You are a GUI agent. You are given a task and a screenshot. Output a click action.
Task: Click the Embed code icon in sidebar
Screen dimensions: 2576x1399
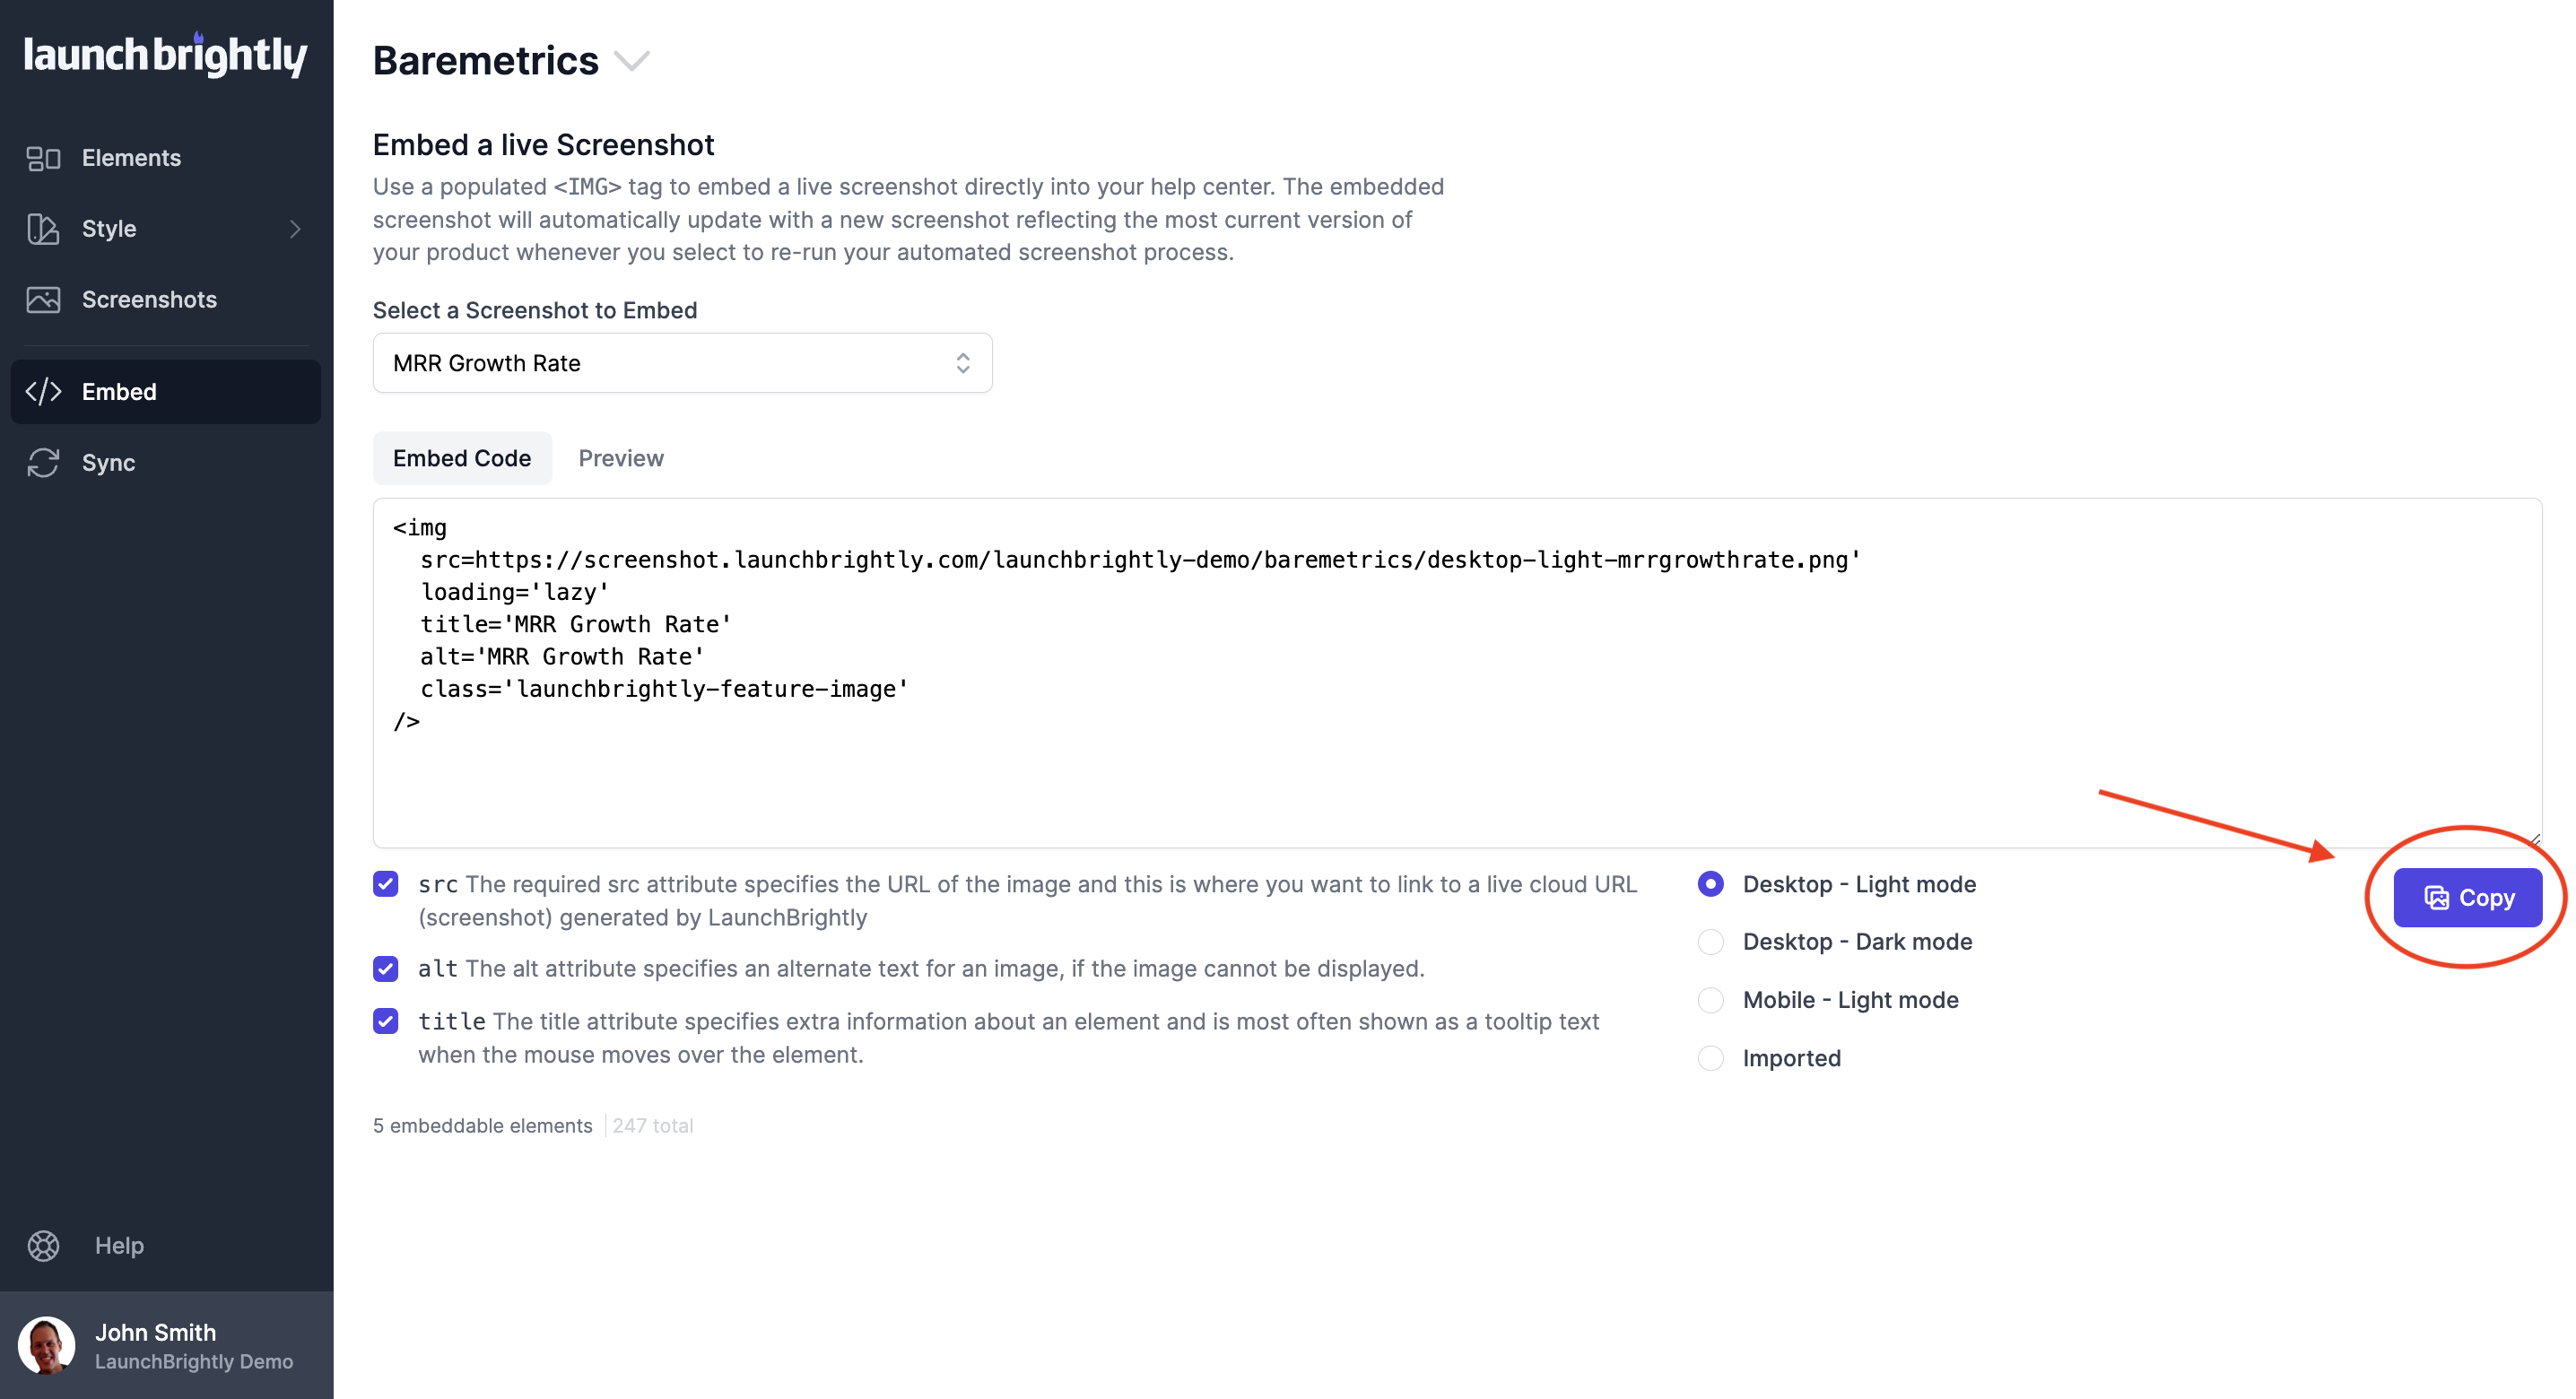pos(42,391)
